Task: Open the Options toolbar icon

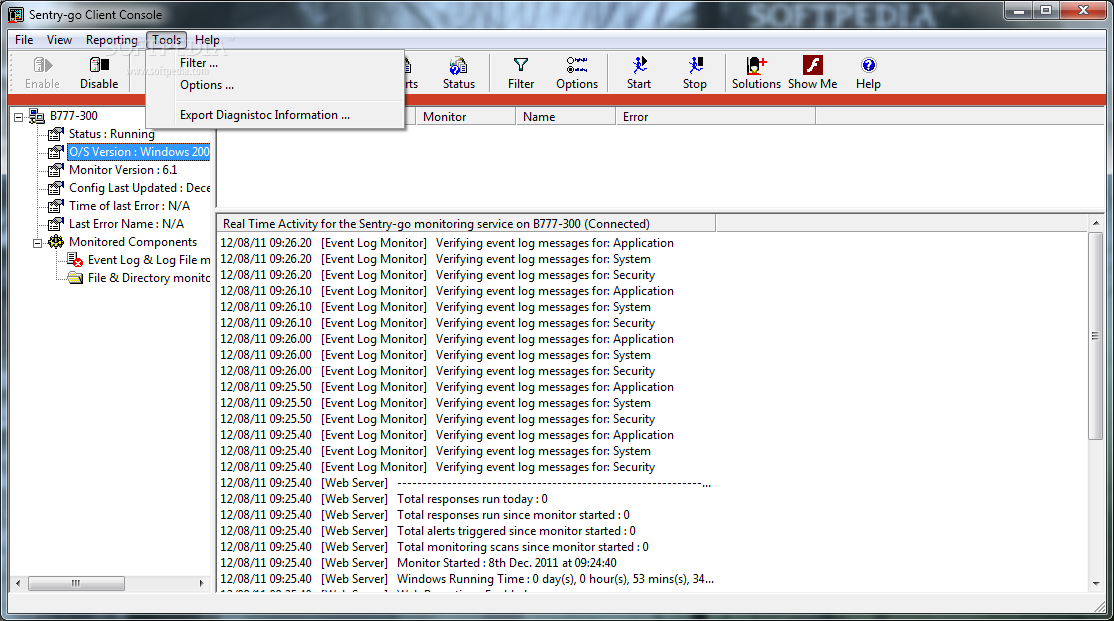Action: [x=576, y=65]
